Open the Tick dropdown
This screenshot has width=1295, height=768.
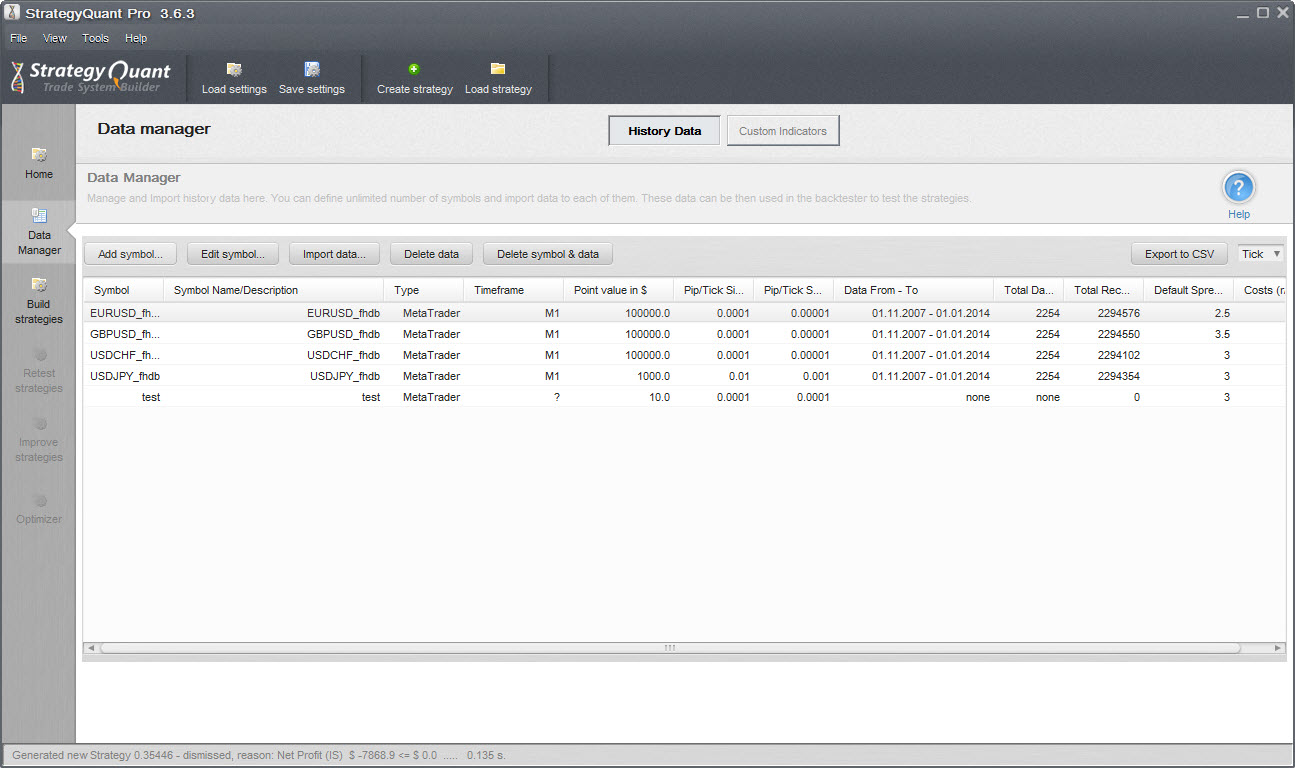pyautogui.click(x=1261, y=254)
